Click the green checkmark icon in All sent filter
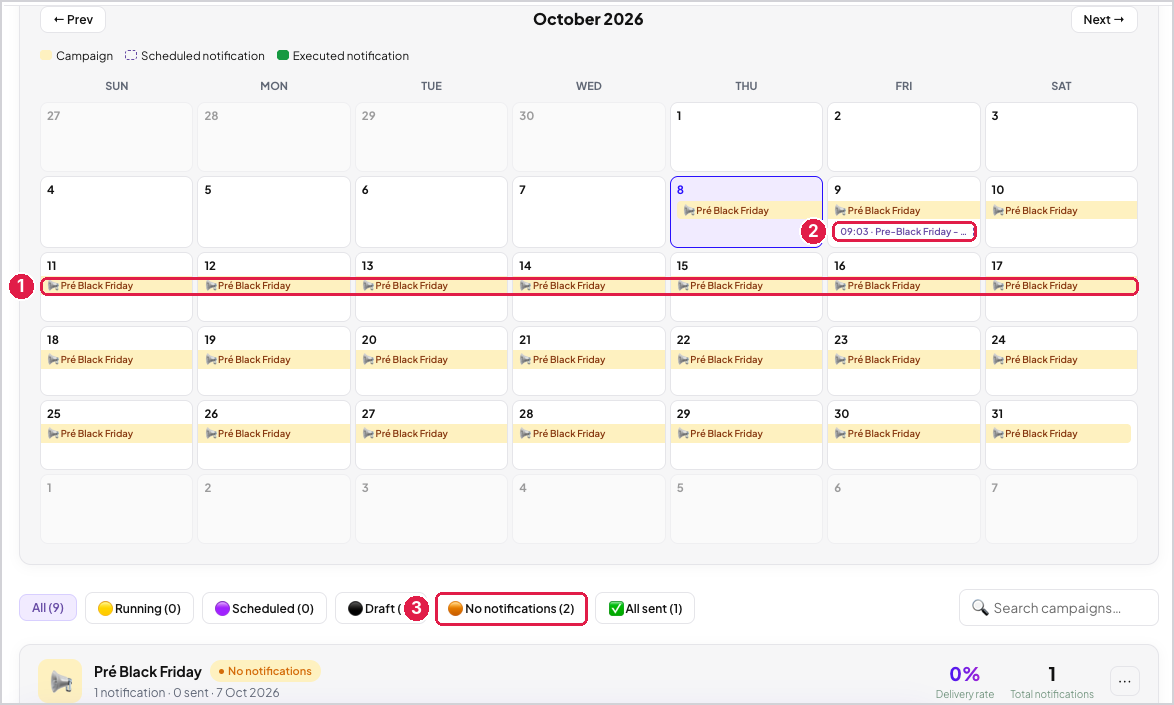 point(616,608)
